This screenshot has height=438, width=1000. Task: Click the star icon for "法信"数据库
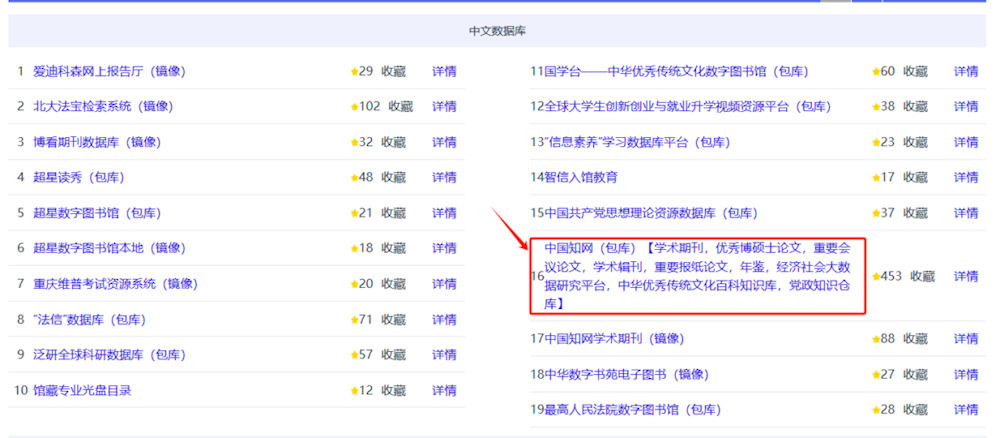coord(354,320)
